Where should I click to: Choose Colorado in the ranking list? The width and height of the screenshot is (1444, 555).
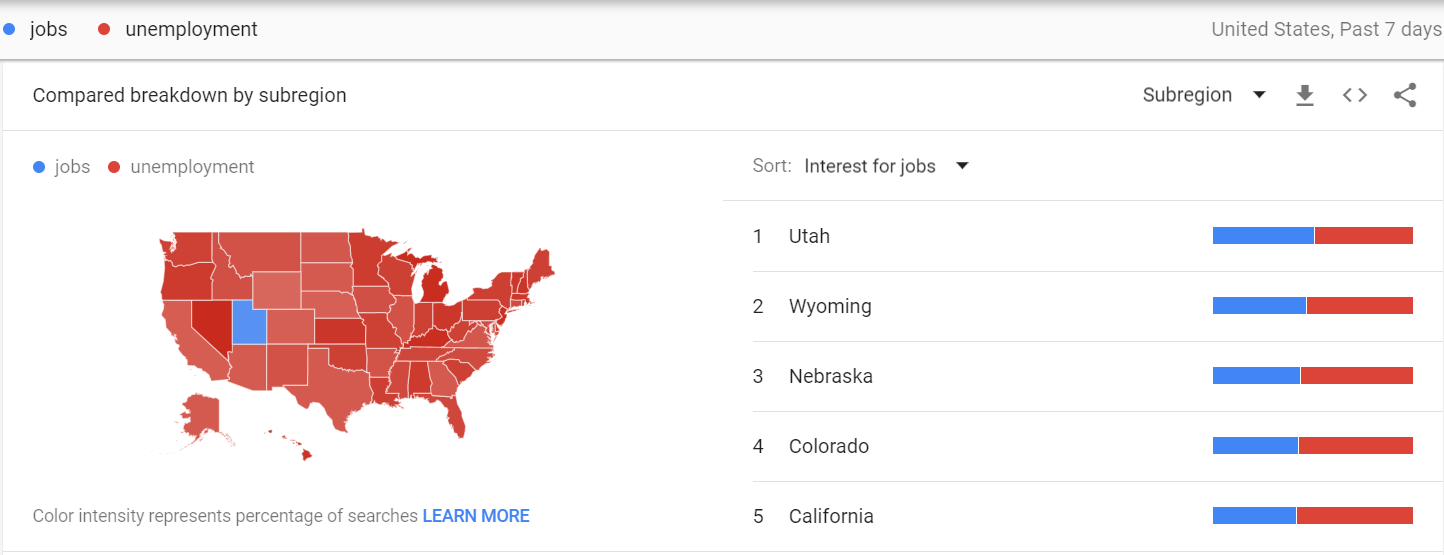tap(828, 446)
